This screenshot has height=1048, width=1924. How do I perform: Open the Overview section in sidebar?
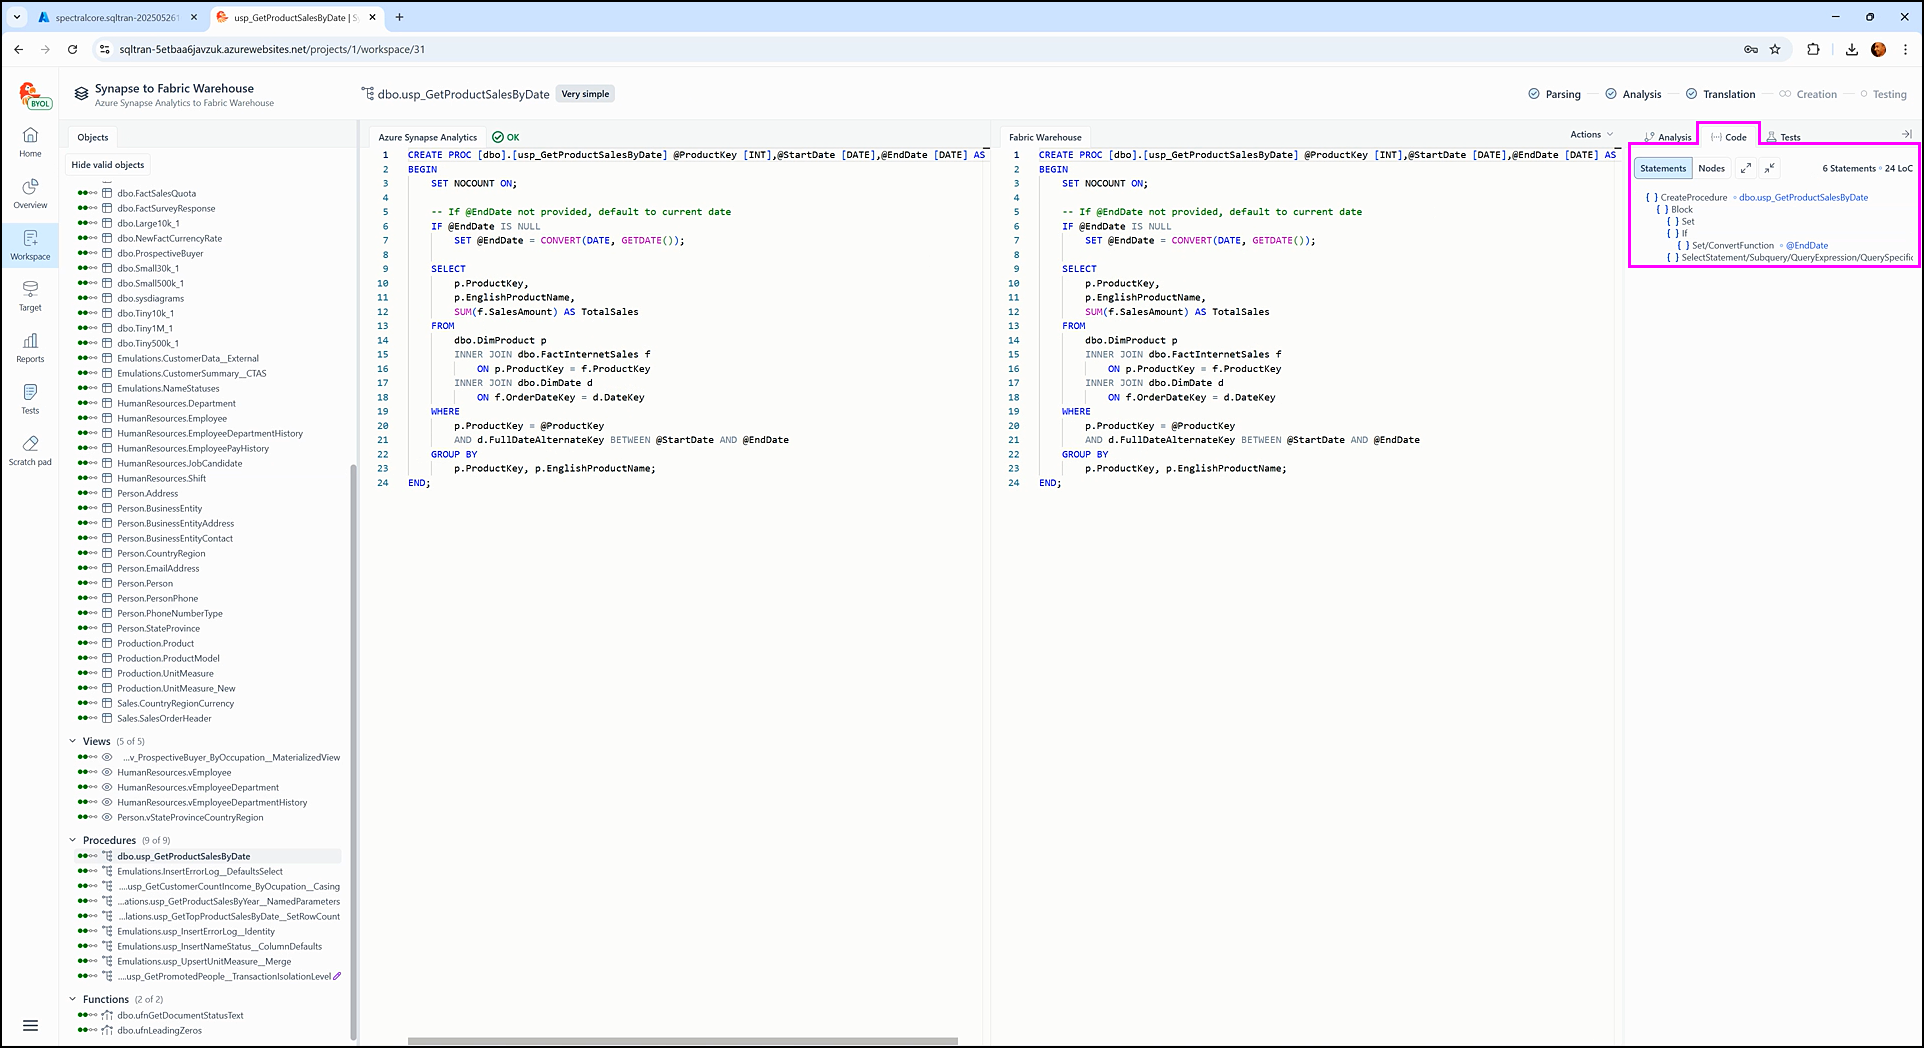click(30, 193)
